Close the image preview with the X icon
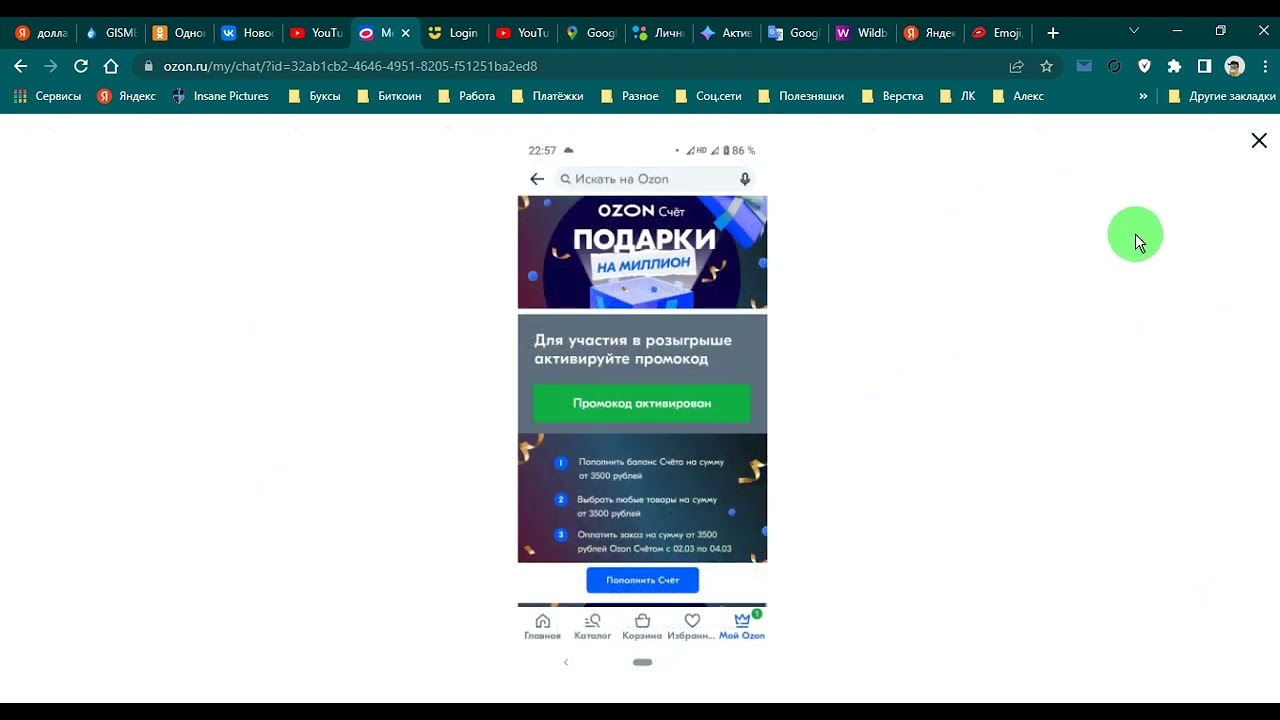This screenshot has width=1280, height=720. 1259,141
